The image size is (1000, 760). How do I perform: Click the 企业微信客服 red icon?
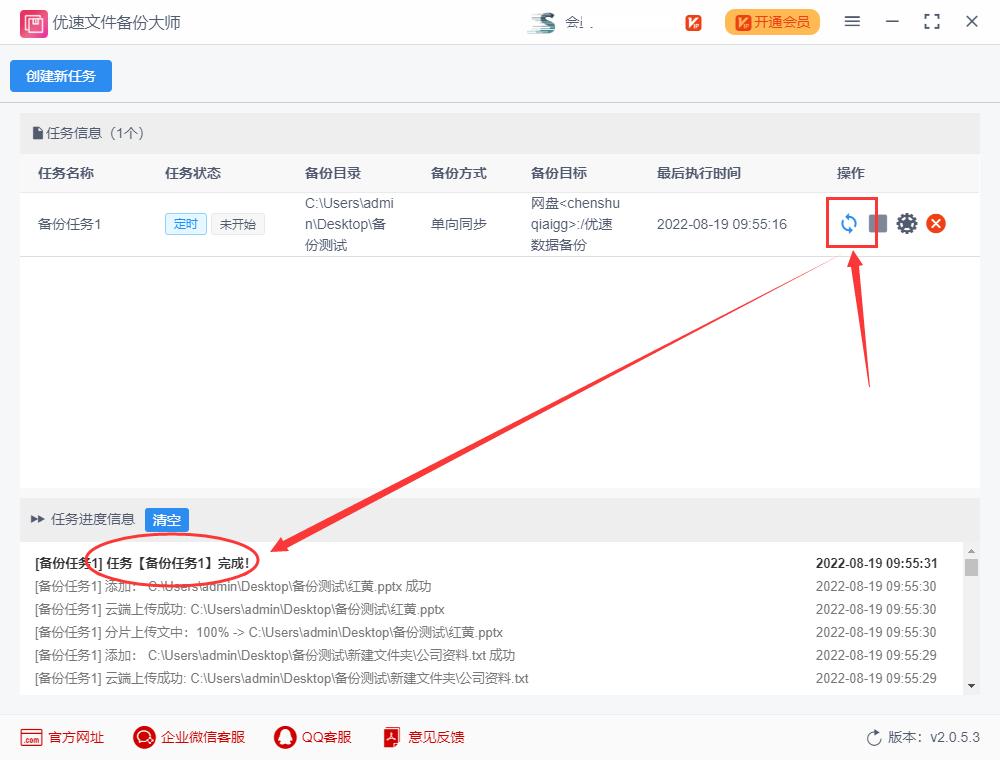(143, 737)
